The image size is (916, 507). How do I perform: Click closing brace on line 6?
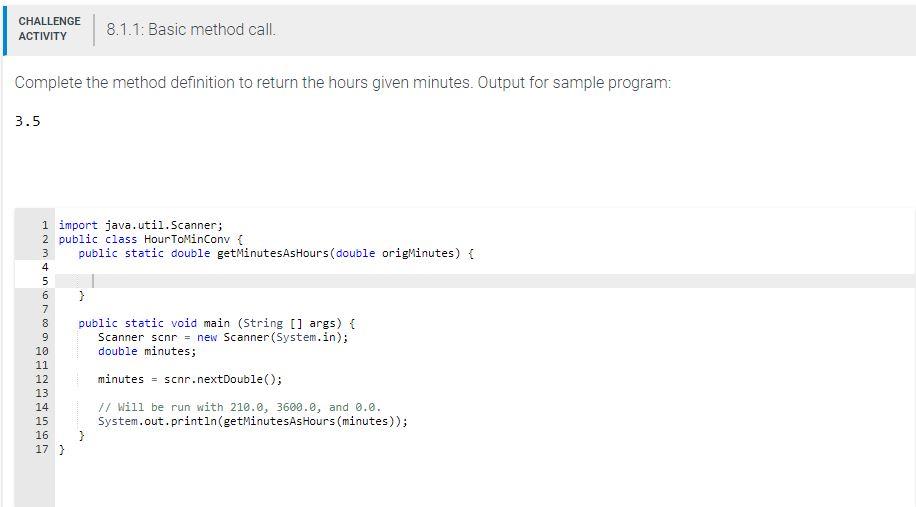click(81, 295)
